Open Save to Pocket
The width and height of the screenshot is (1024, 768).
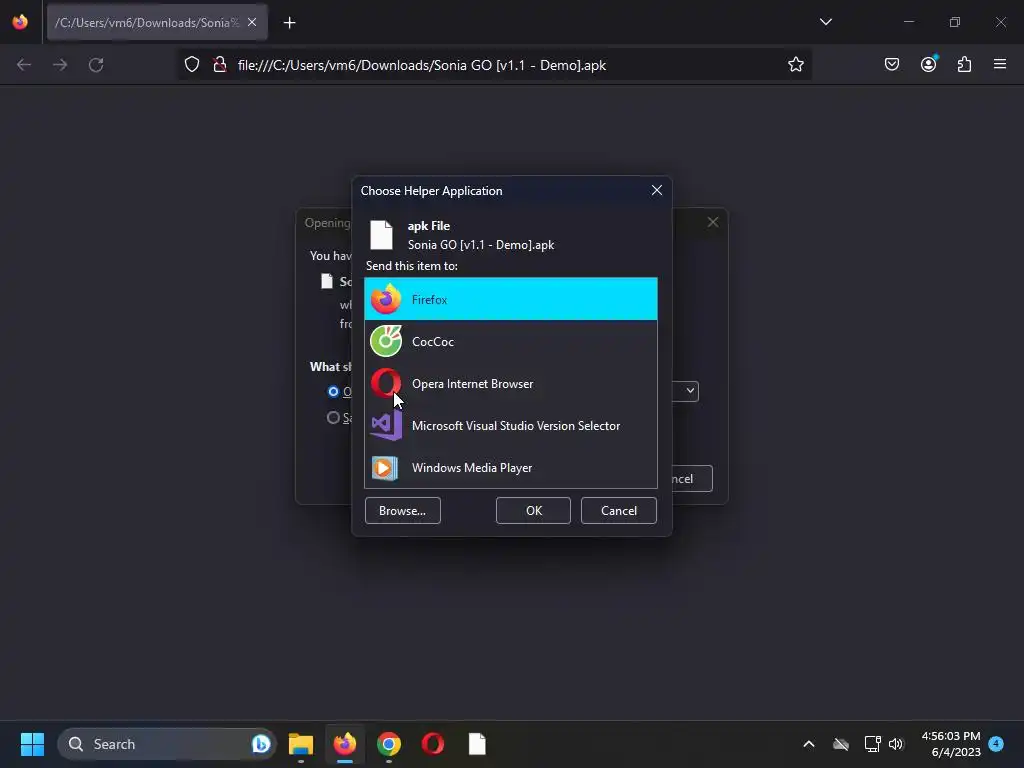tap(891, 65)
